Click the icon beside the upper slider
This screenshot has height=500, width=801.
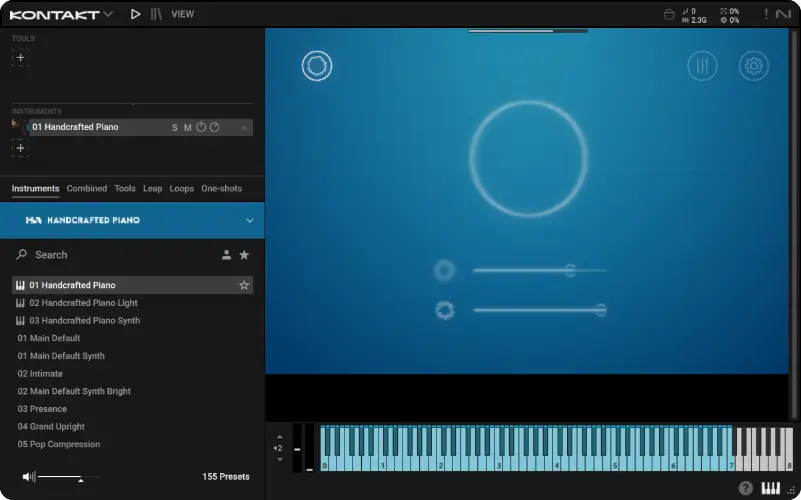tap(444, 270)
